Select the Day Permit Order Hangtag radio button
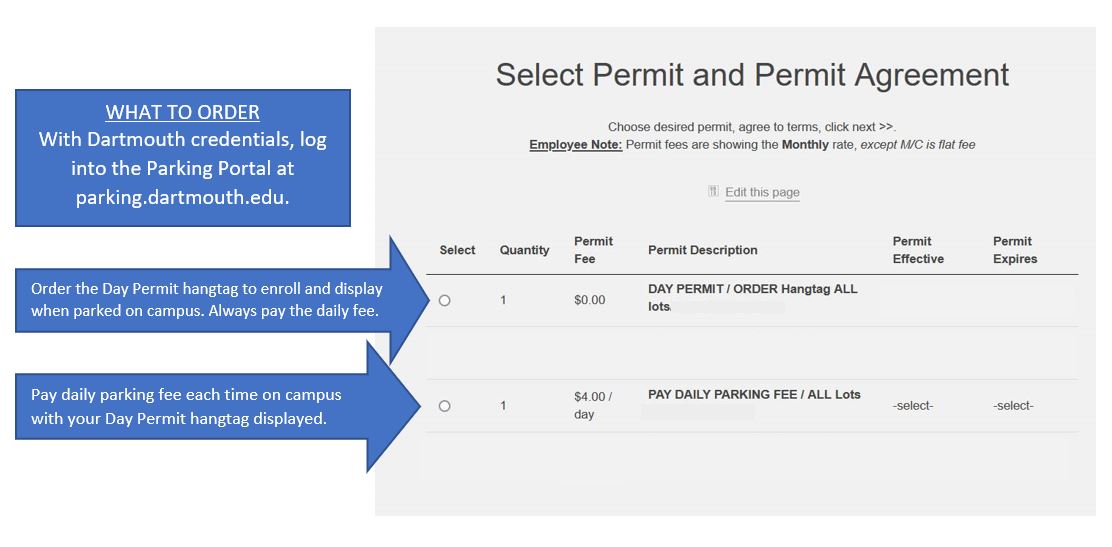The height and width of the screenshot is (547, 1112). (445, 300)
